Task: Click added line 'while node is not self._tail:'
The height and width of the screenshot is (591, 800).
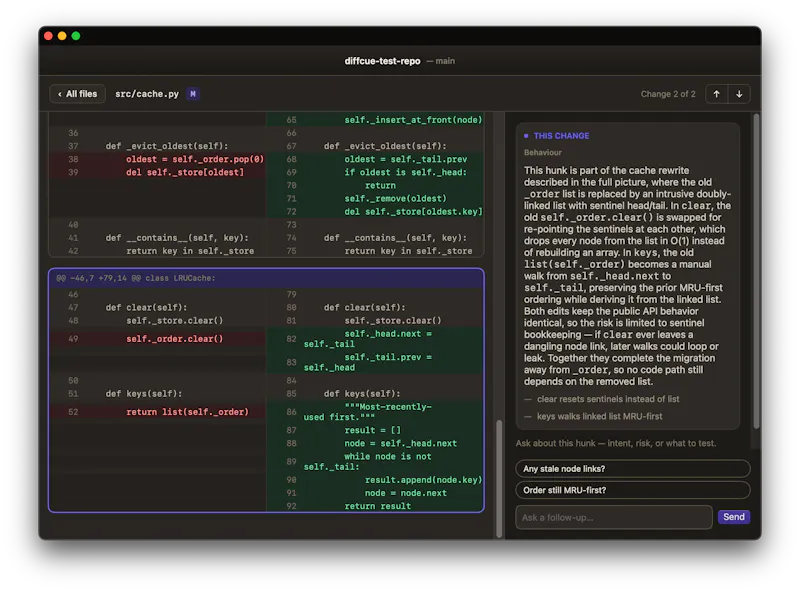Action: 368,461
